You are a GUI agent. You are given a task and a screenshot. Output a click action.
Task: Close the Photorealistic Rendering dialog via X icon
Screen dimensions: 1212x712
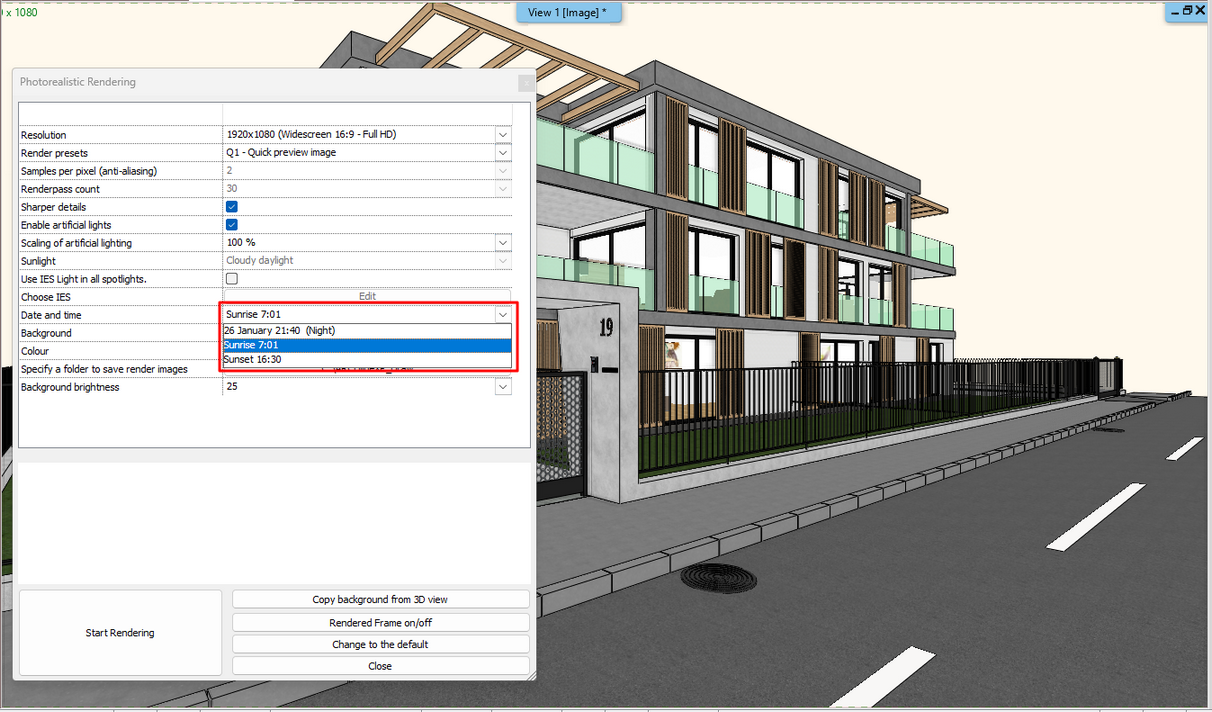pos(526,83)
